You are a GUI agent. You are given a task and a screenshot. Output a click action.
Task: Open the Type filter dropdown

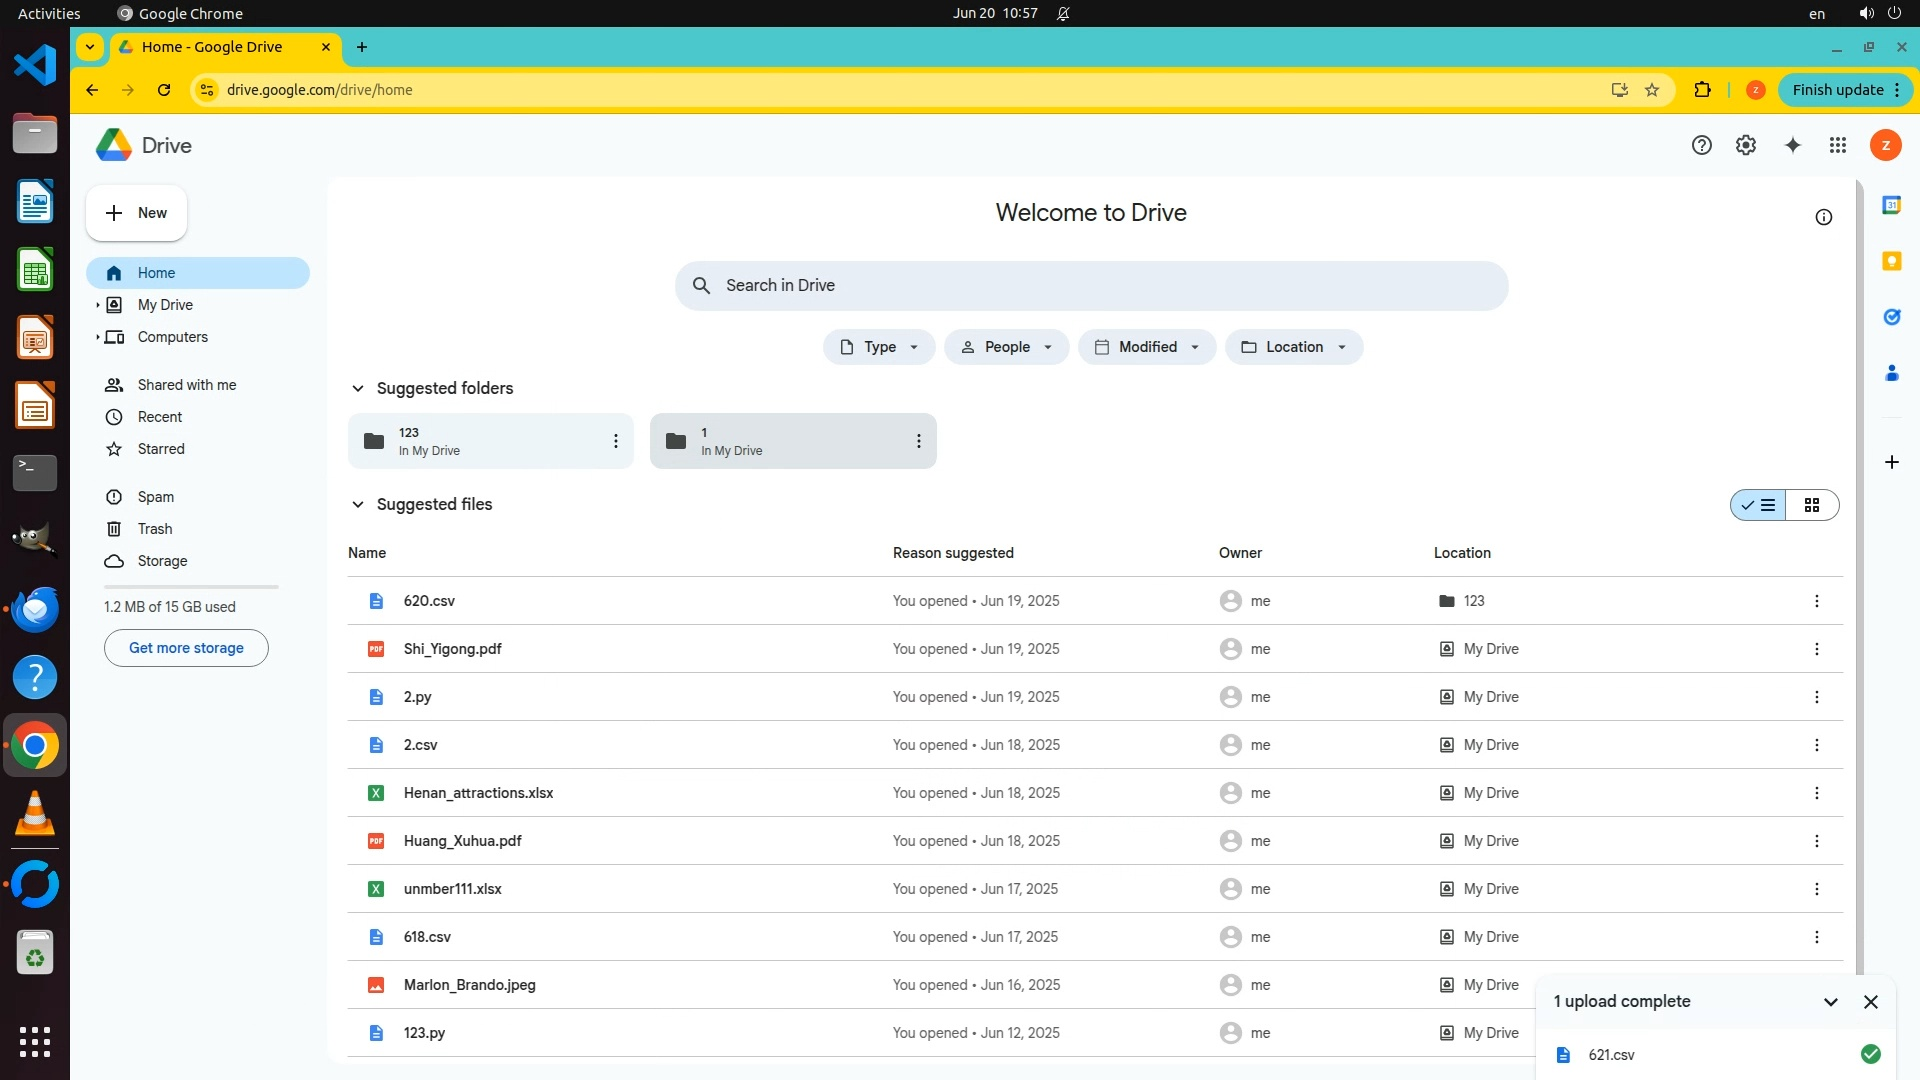pos(879,347)
